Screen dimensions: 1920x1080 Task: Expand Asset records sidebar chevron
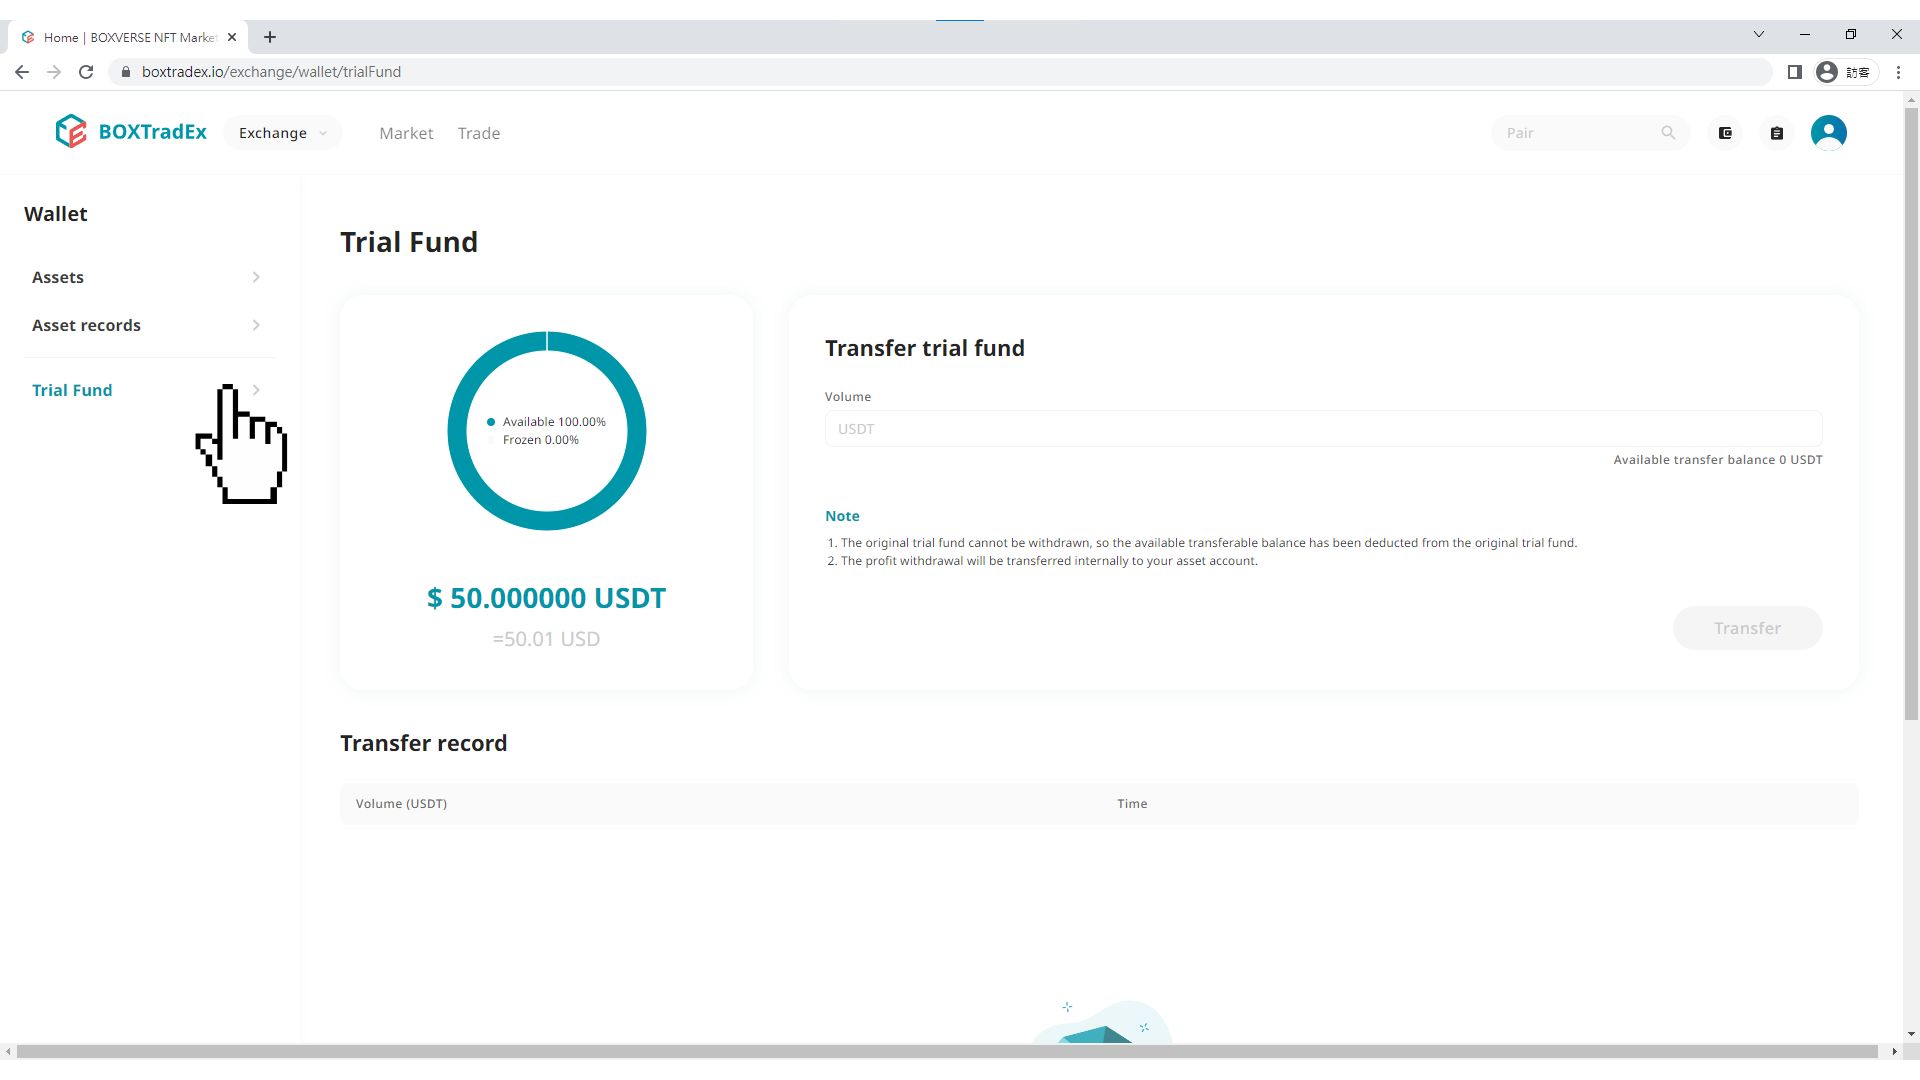[256, 325]
